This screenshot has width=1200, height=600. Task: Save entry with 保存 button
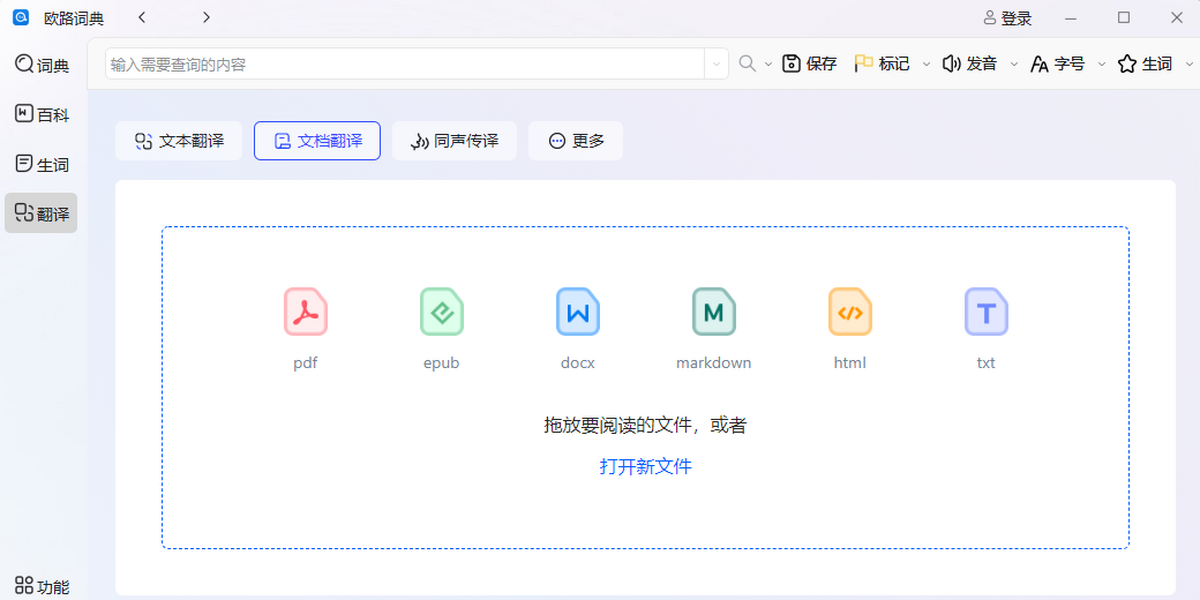coord(809,64)
